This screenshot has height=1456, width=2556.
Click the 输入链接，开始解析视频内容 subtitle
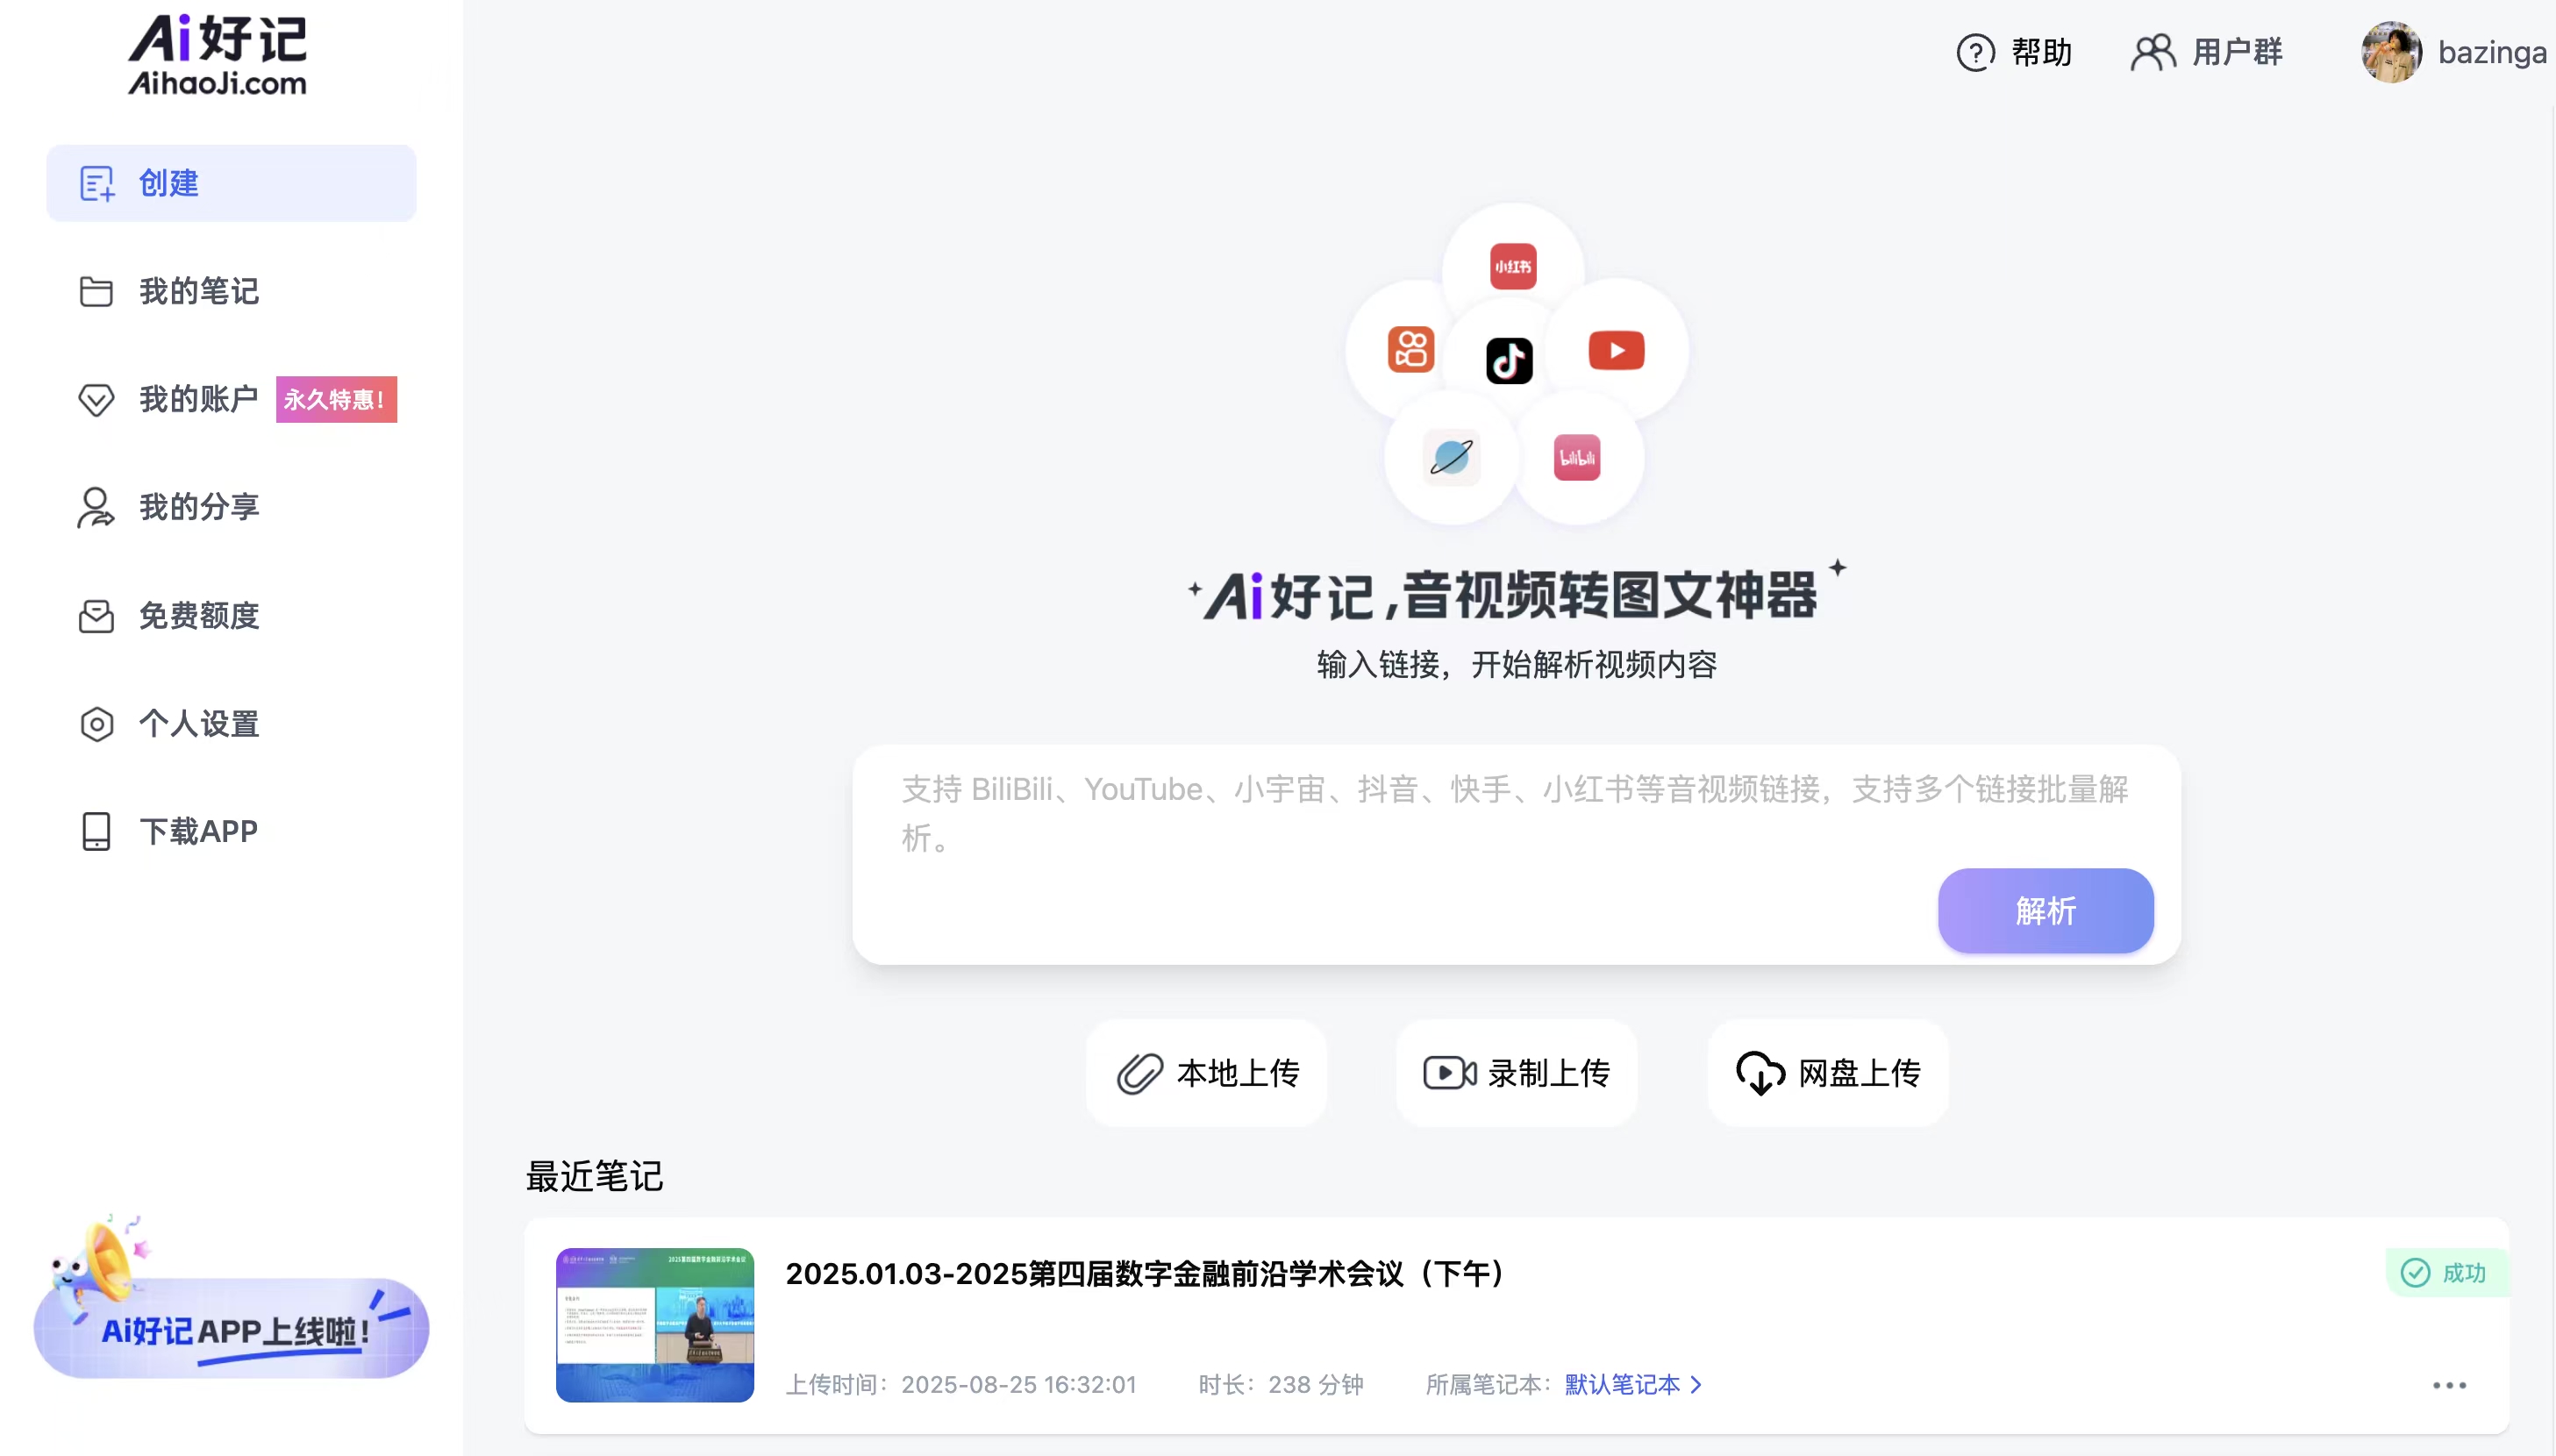1516,665
